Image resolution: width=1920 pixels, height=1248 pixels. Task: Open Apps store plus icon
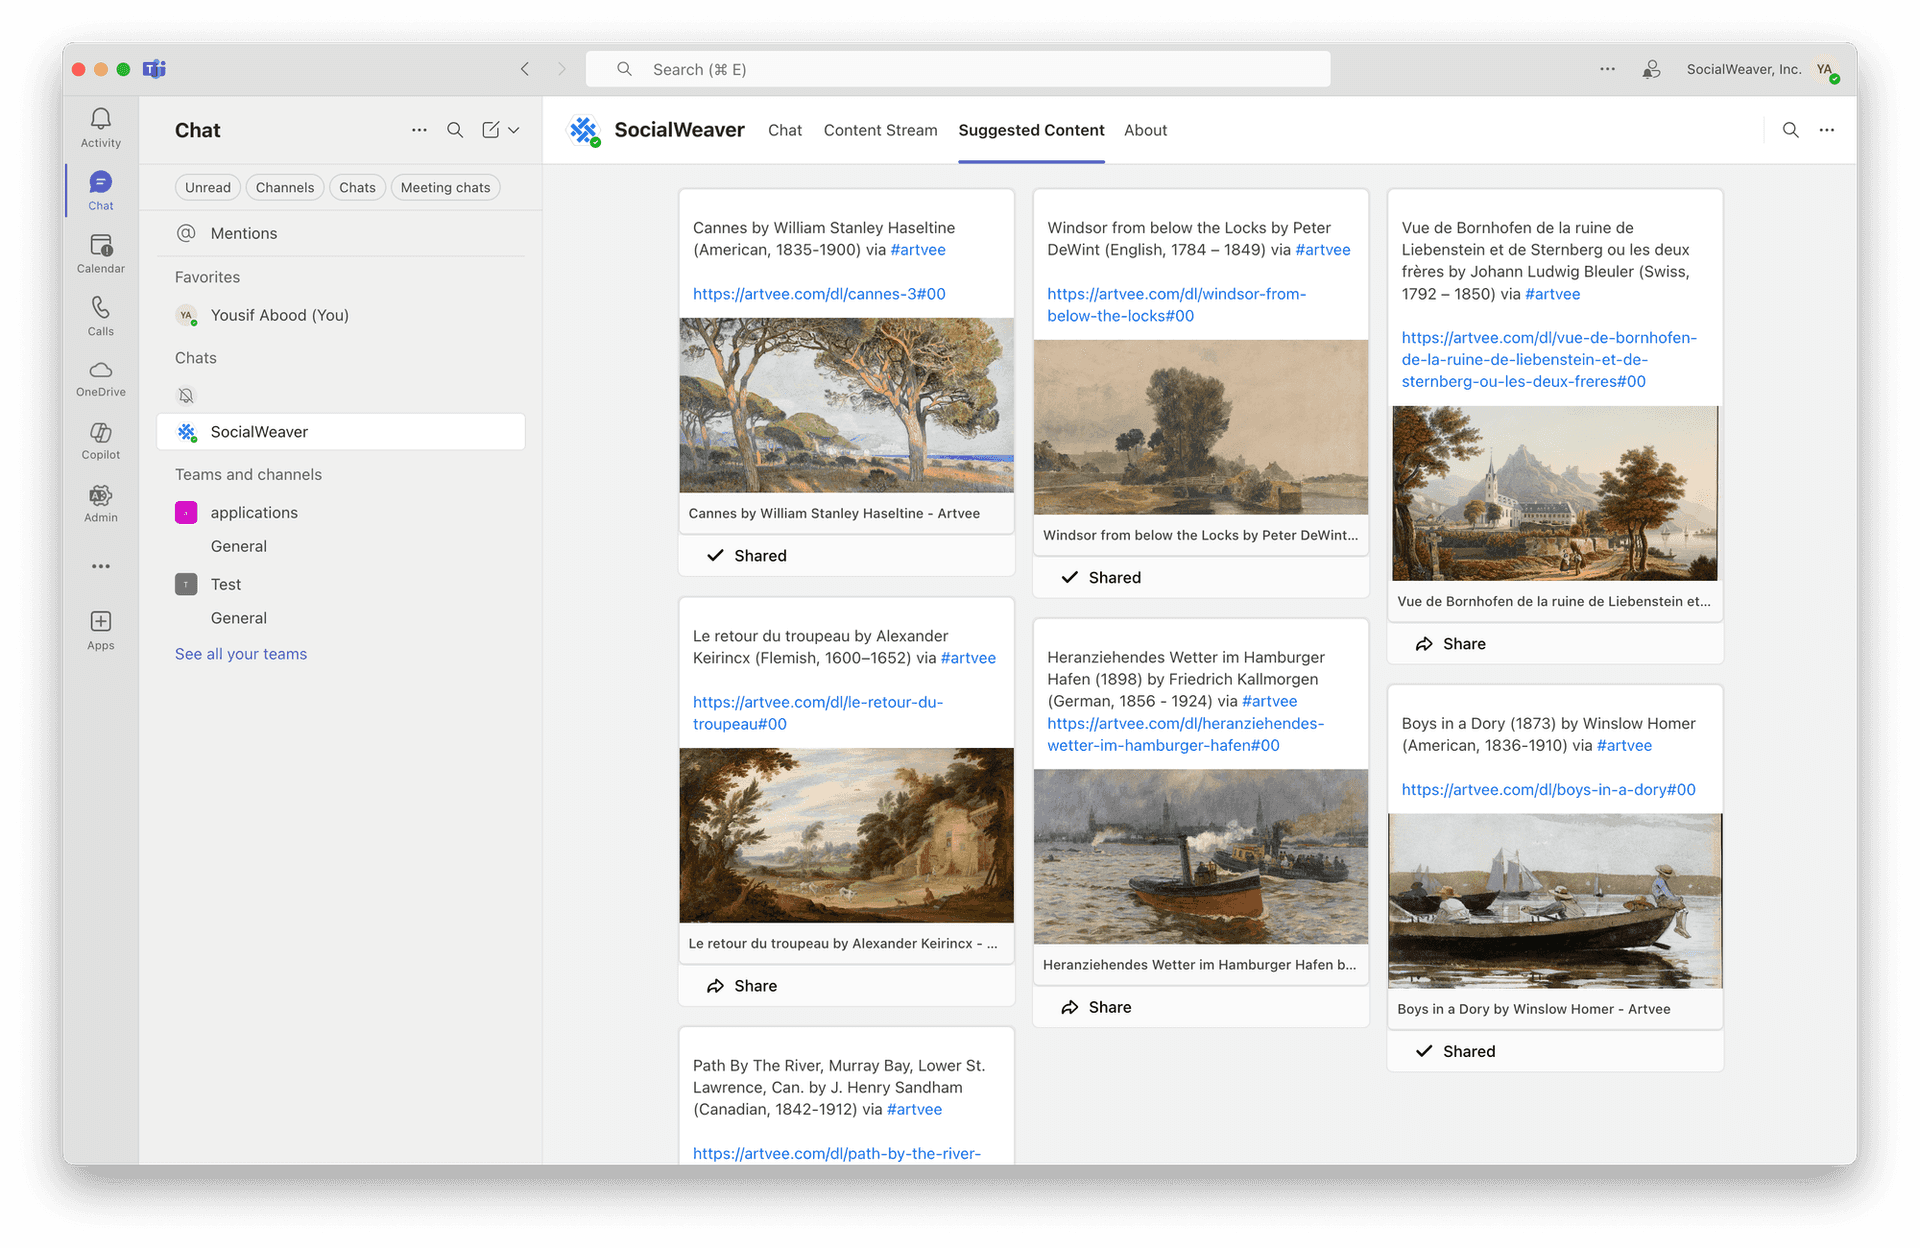(x=100, y=622)
